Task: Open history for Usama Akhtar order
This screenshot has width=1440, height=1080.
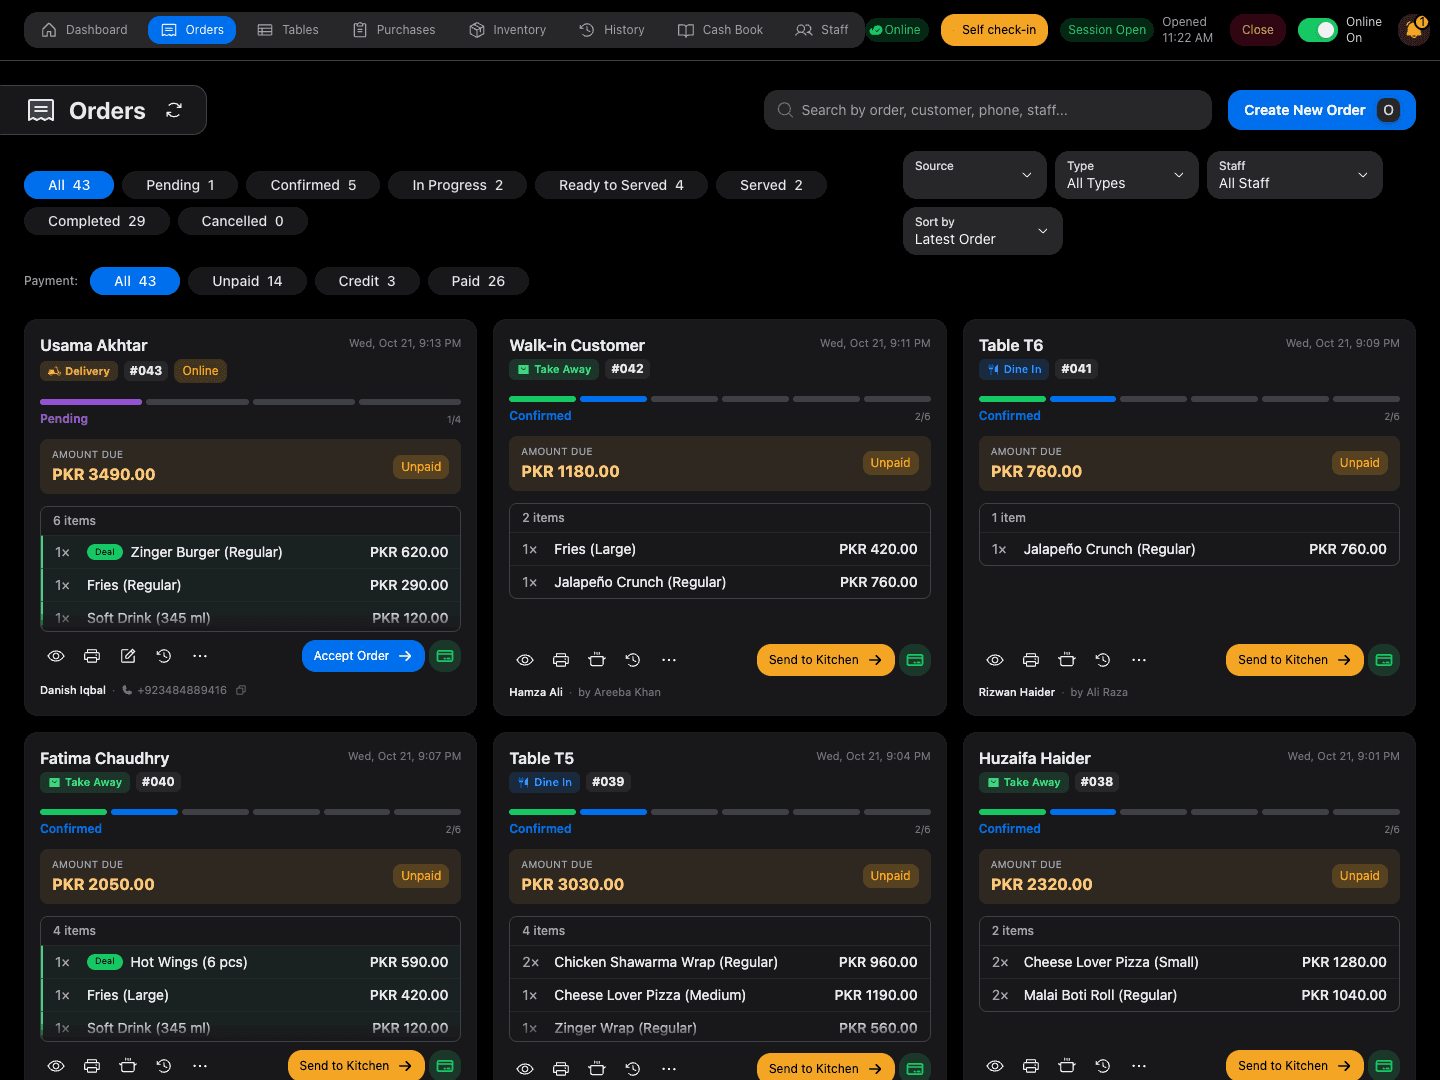Action: coord(164,656)
